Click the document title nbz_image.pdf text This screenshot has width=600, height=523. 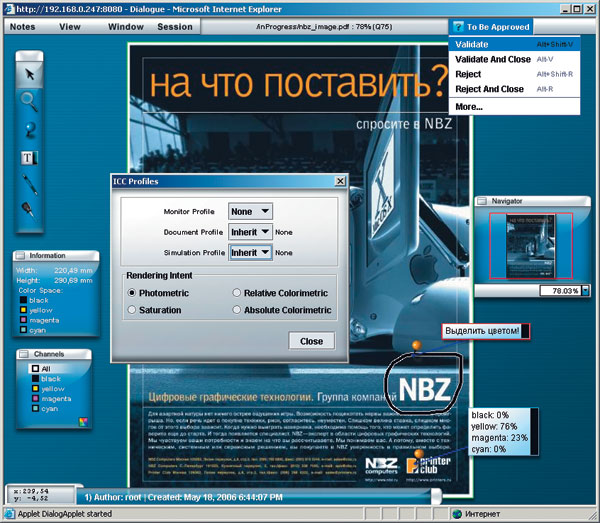point(323,27)
